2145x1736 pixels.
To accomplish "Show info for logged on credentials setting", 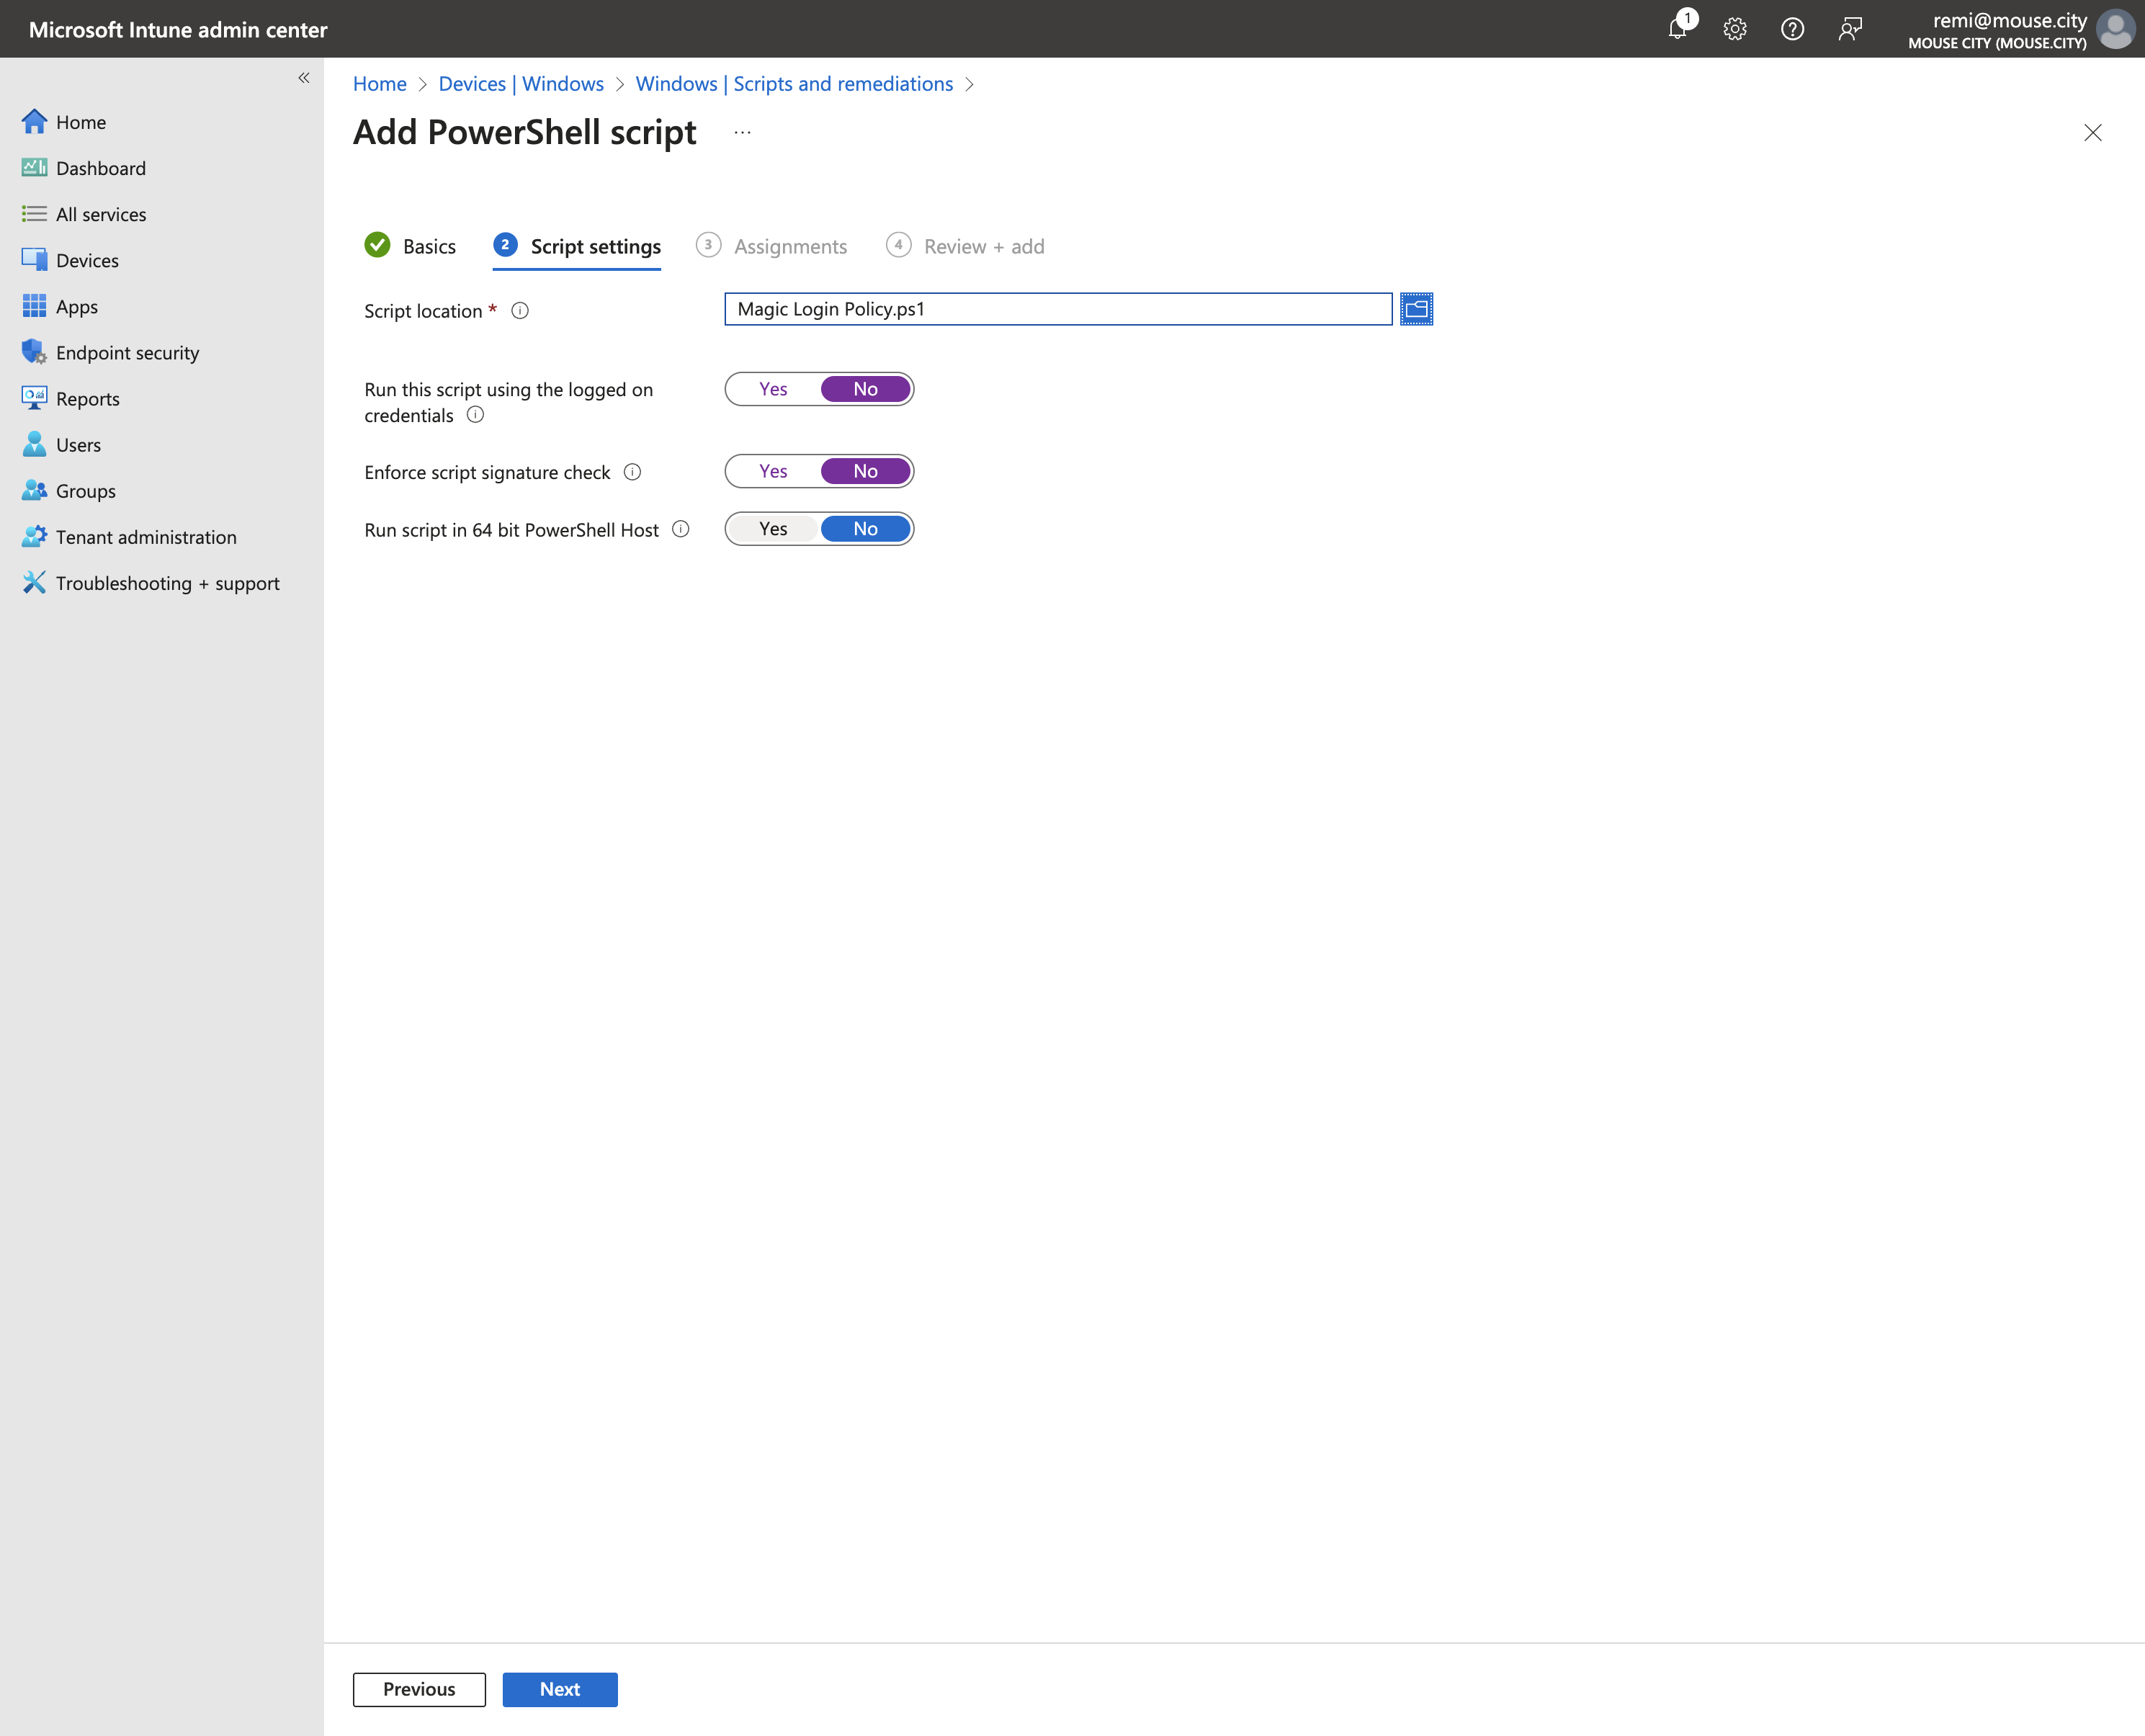I will (476, 415).
